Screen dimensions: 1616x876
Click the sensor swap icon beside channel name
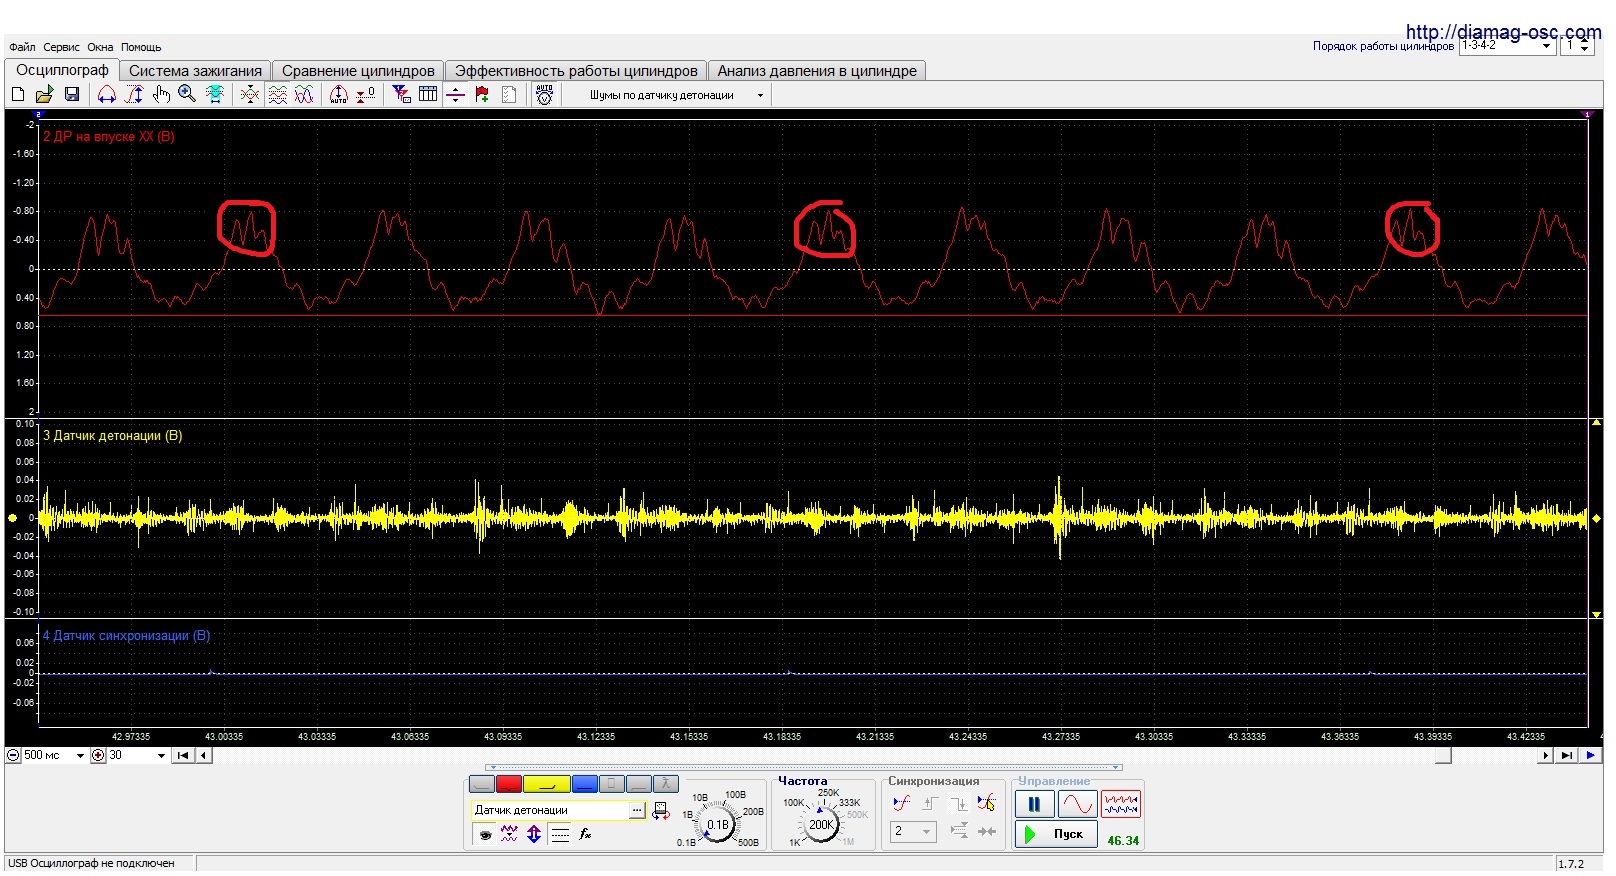point(661,811)
